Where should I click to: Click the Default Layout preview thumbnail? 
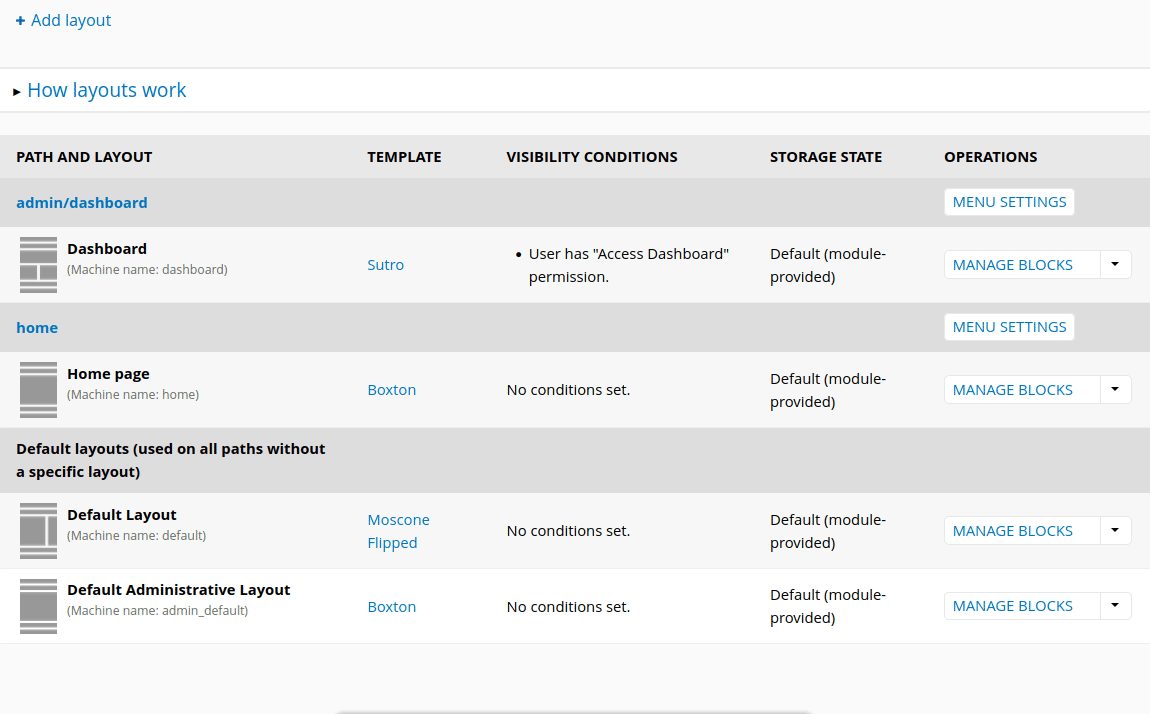pyautogui.click(x=38, y=530)
